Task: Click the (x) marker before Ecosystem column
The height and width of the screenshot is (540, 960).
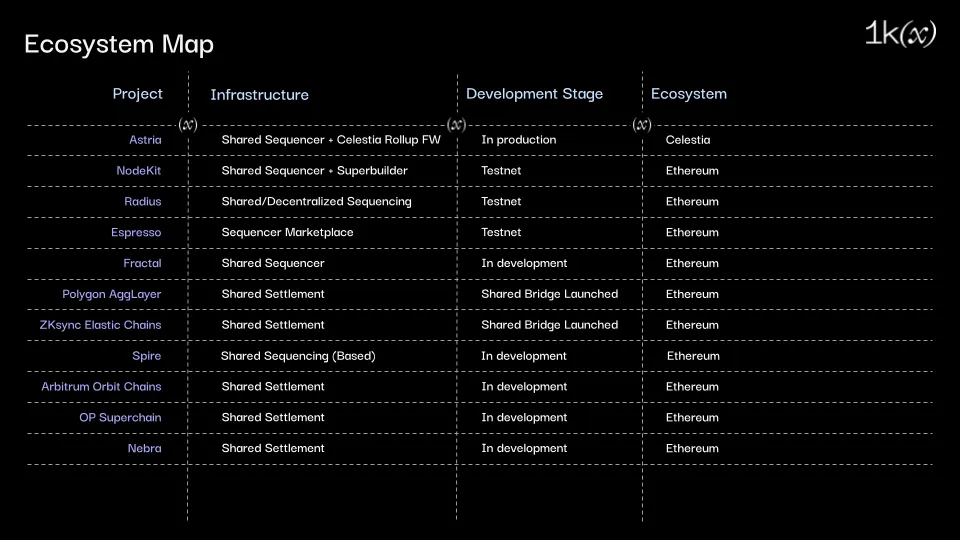Action: [x=642, y=125]
